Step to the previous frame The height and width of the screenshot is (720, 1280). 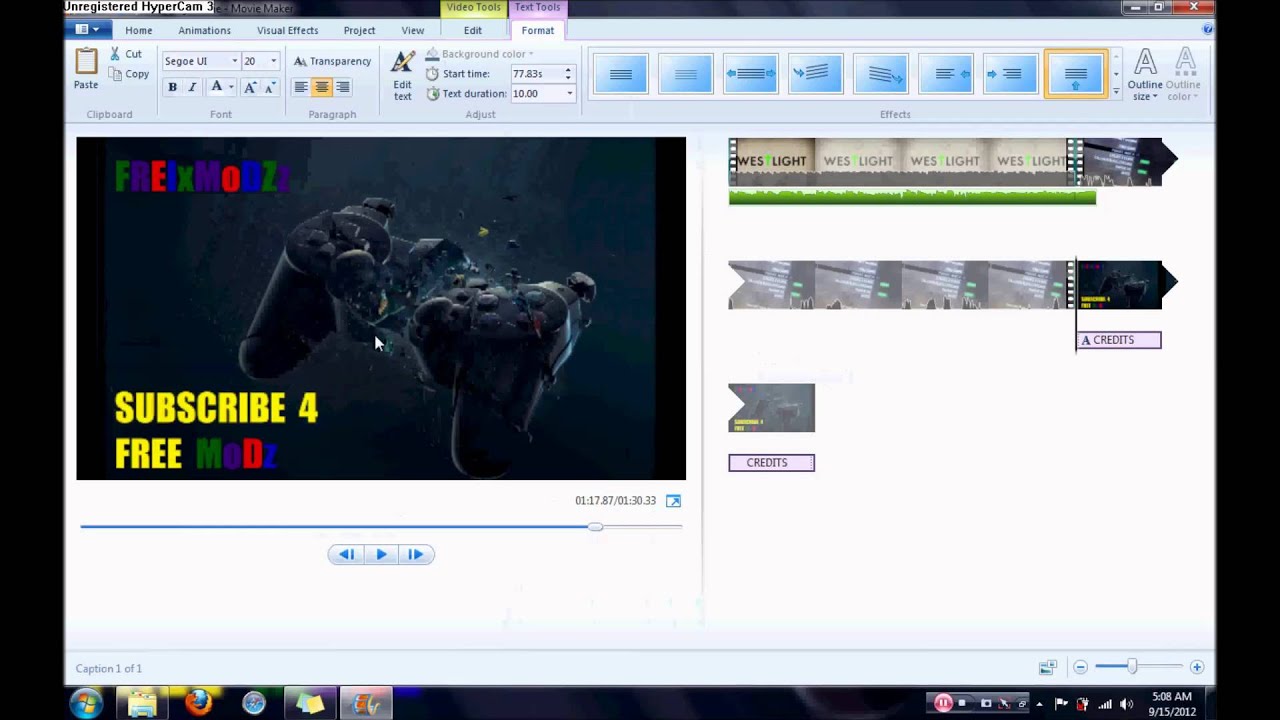pos(346,554)
